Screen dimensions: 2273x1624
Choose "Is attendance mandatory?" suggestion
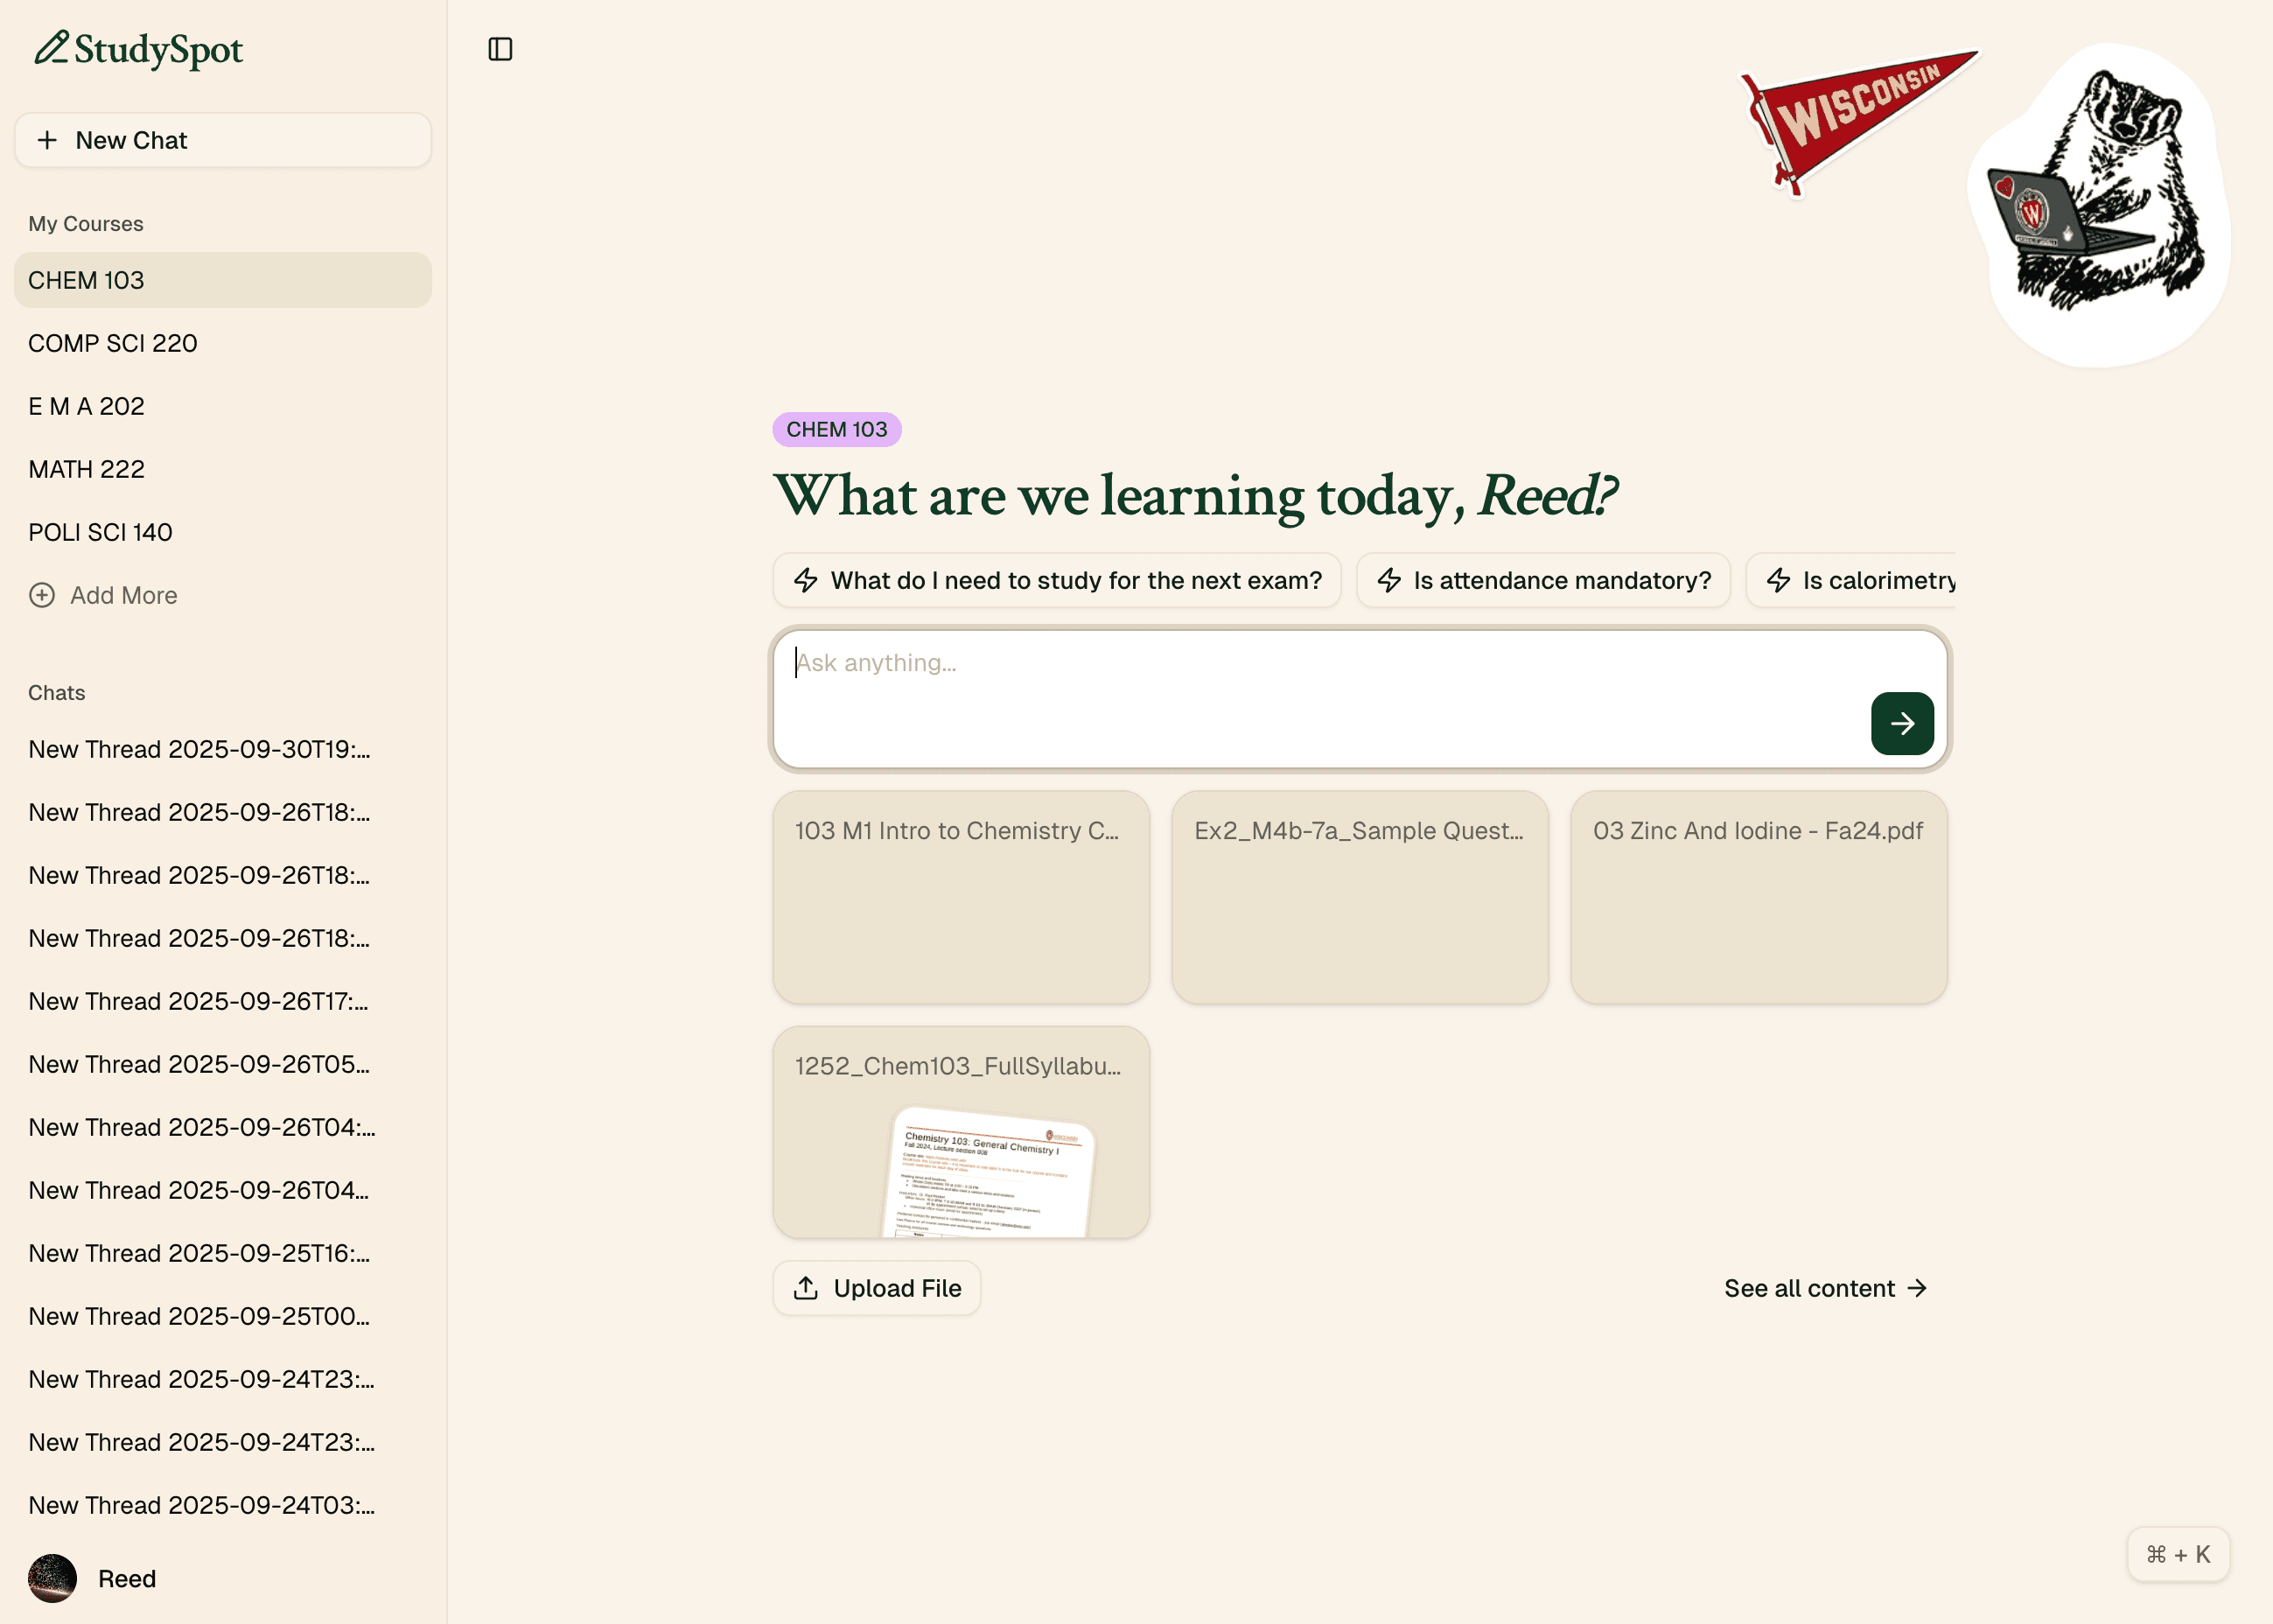point(1543,580)
